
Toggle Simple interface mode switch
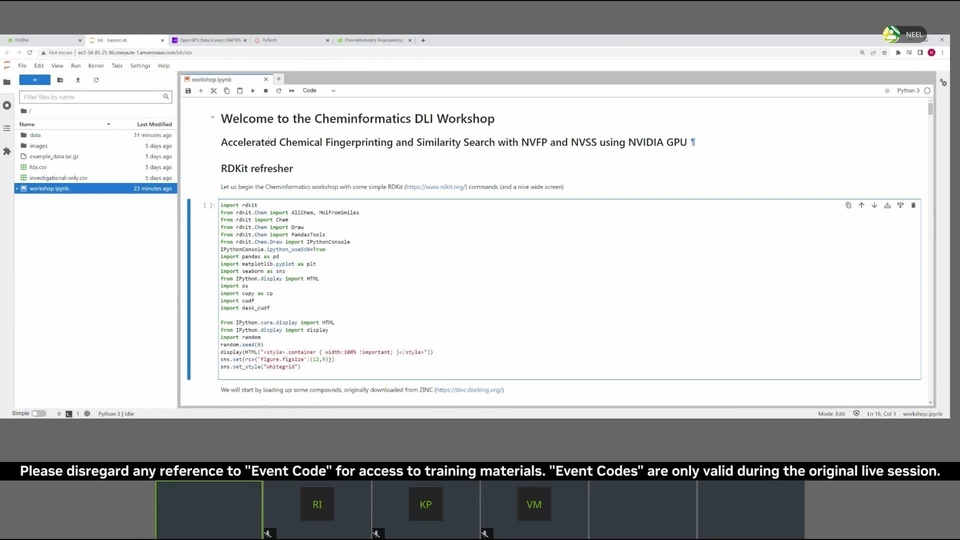[39, 414]
